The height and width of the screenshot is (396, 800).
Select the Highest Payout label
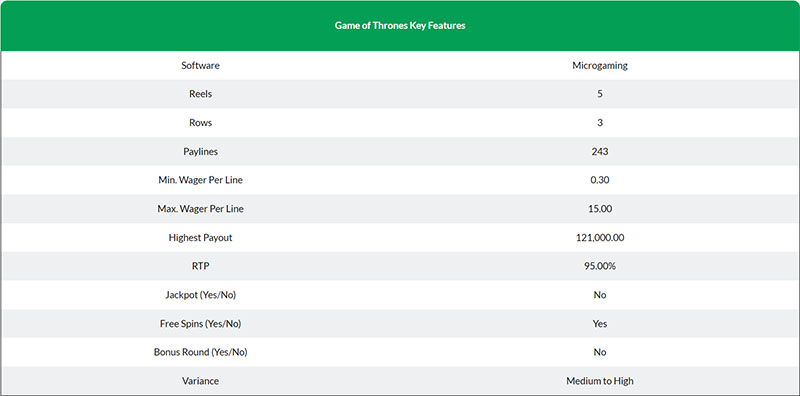click(x=201, y=238)
